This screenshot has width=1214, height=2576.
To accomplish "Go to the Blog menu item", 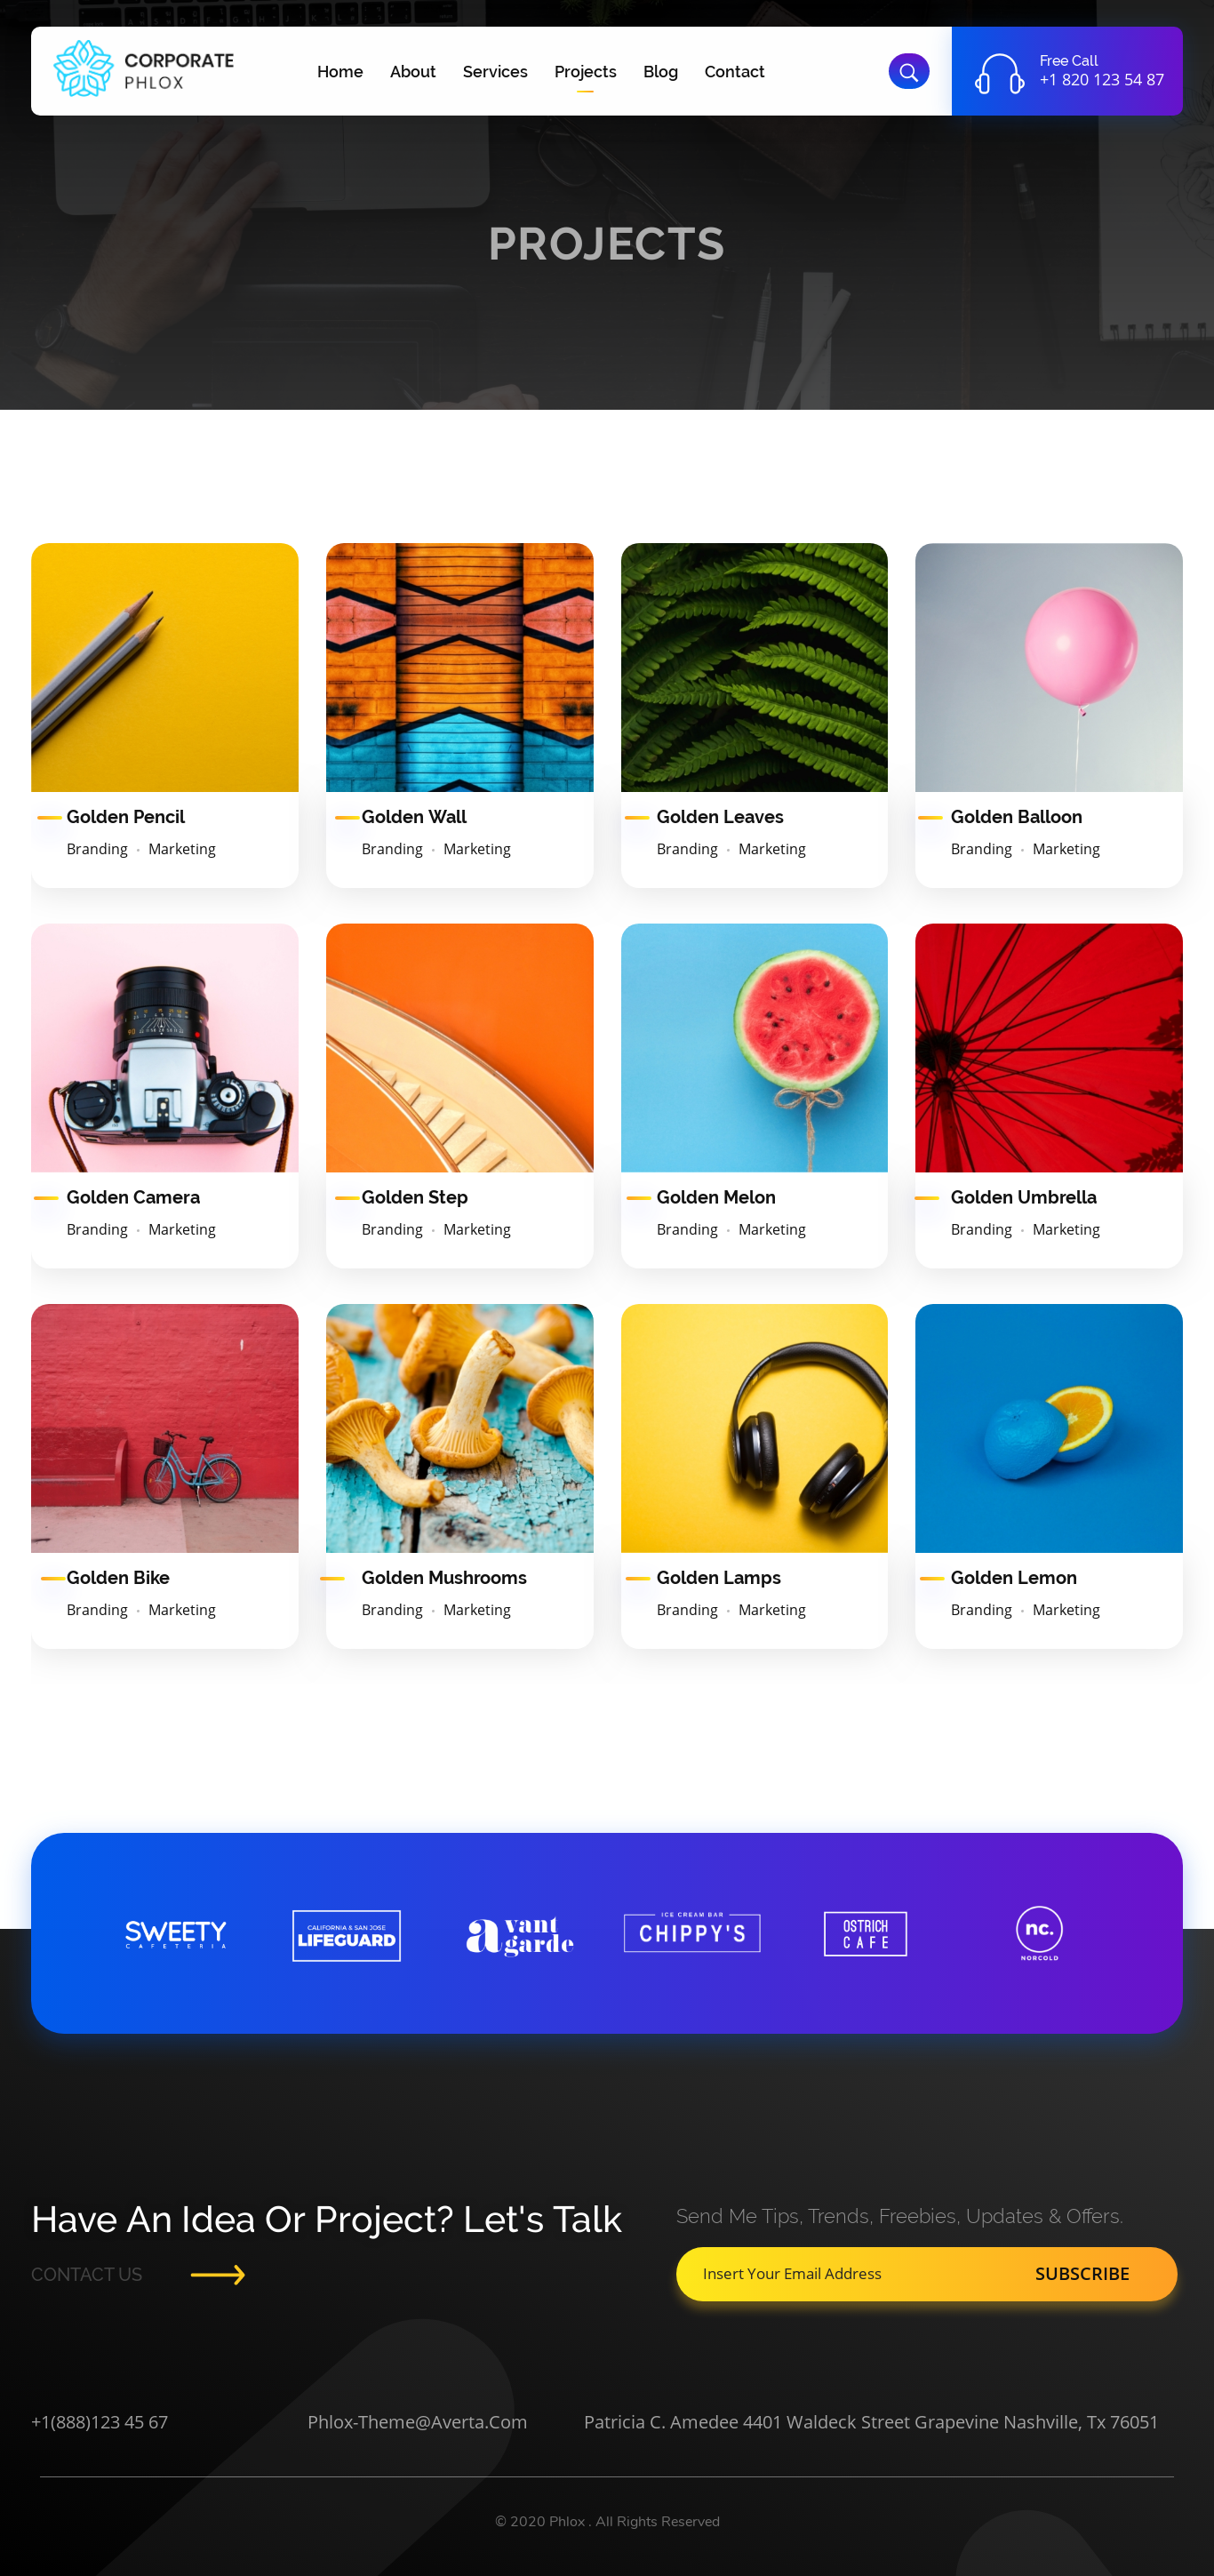I will (x=660, y=72).
